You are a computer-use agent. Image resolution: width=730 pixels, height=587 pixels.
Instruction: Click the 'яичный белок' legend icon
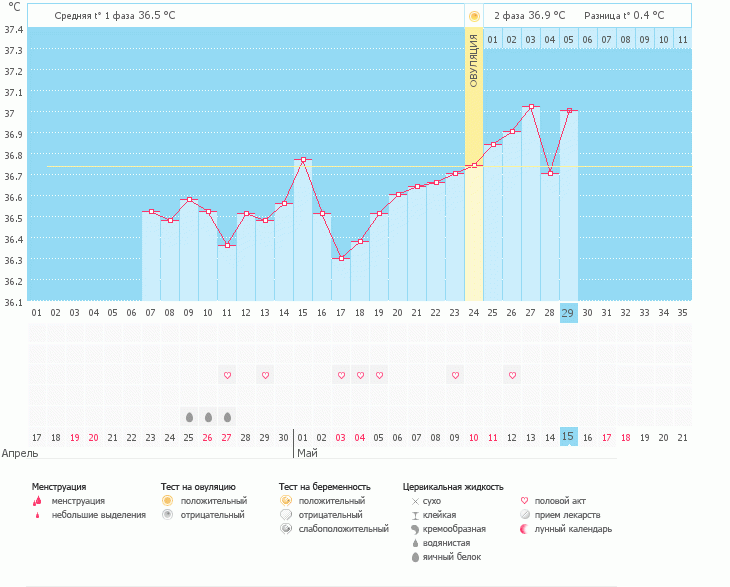[x=414, y=557]
